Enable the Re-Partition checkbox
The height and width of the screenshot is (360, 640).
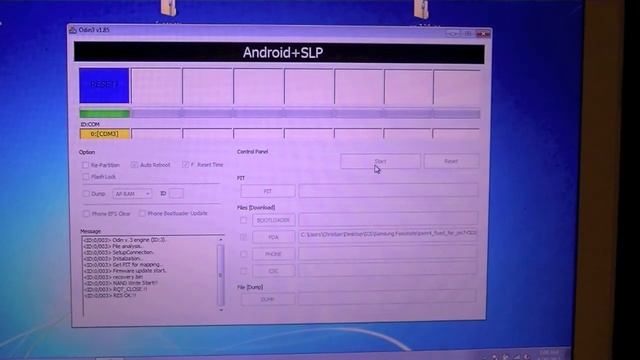85,165
